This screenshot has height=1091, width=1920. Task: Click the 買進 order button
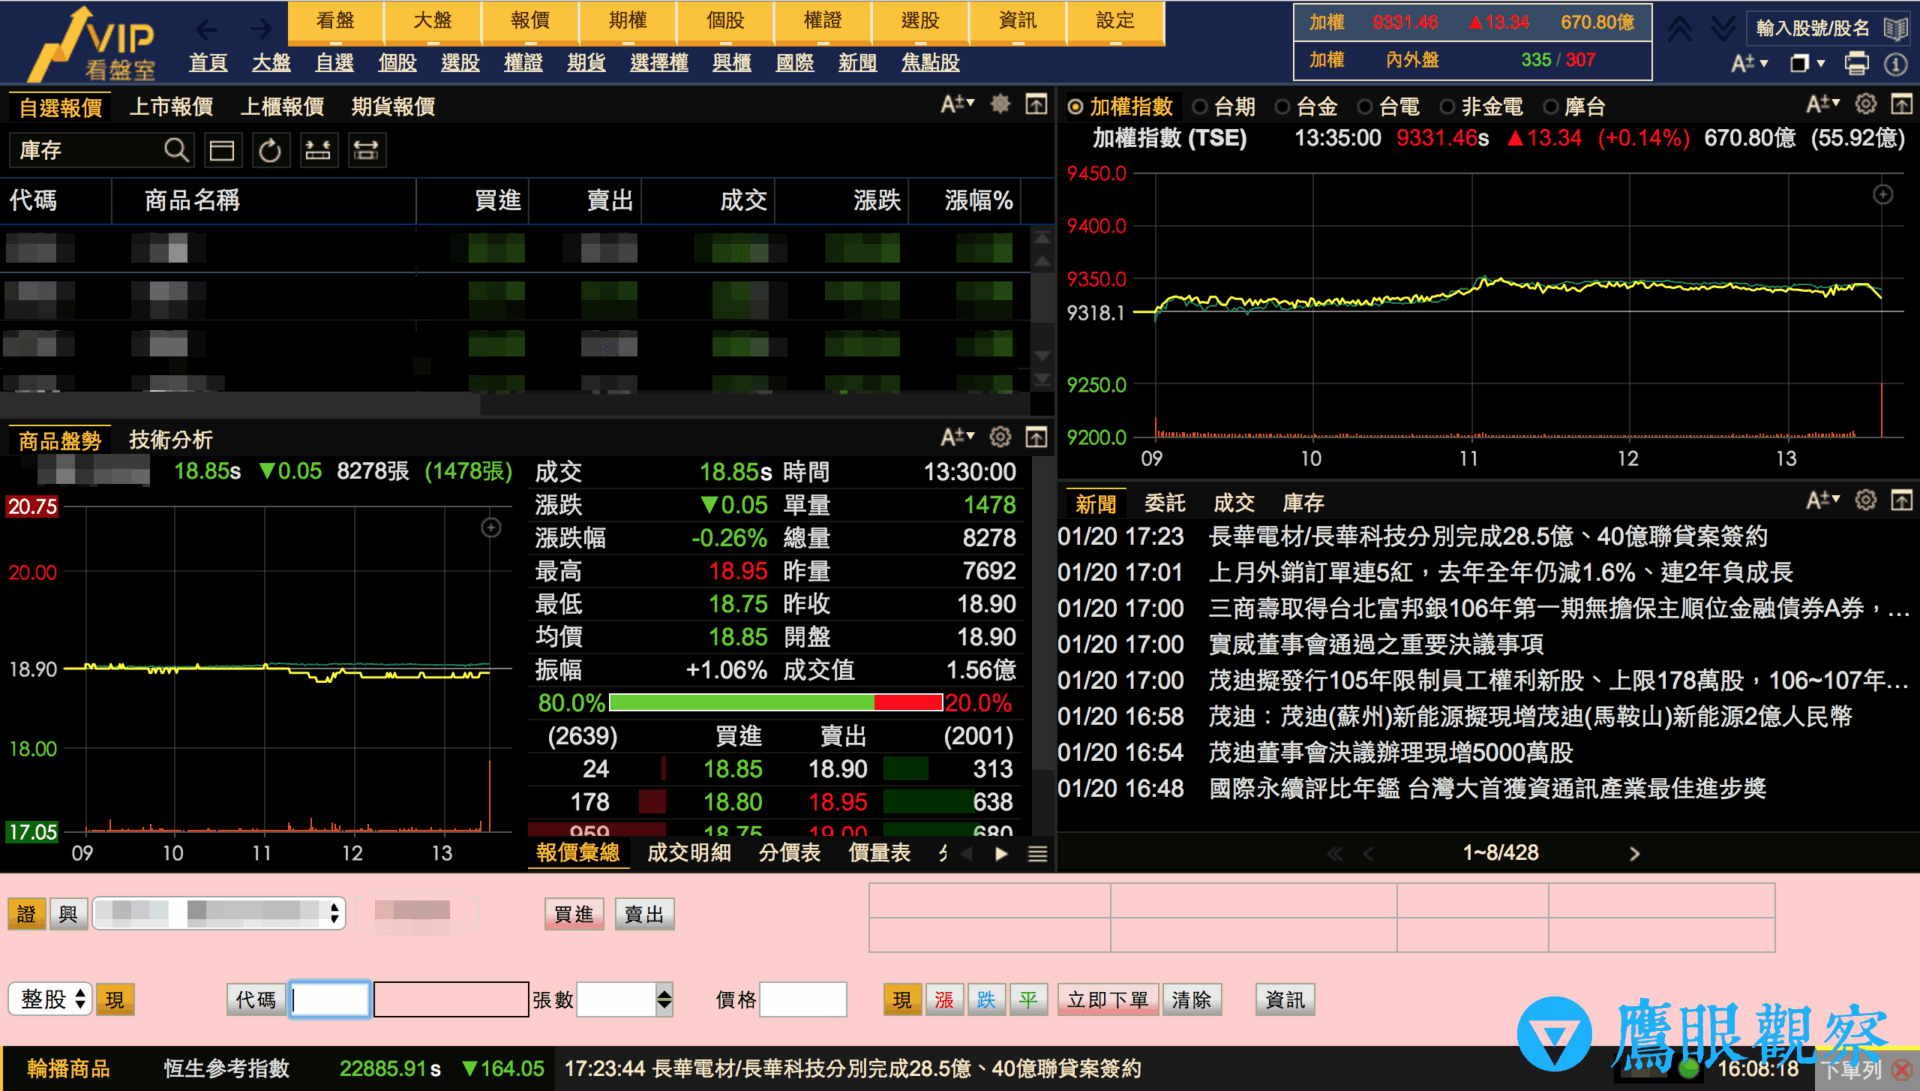pyautogui.click(x=574, y=914)
